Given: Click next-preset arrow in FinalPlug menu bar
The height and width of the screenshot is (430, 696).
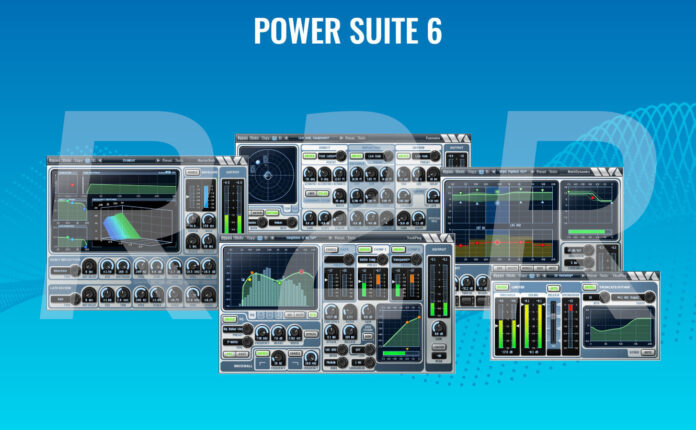Looking at the screenshot, I should pyautogui.click(x=583, y=276).
